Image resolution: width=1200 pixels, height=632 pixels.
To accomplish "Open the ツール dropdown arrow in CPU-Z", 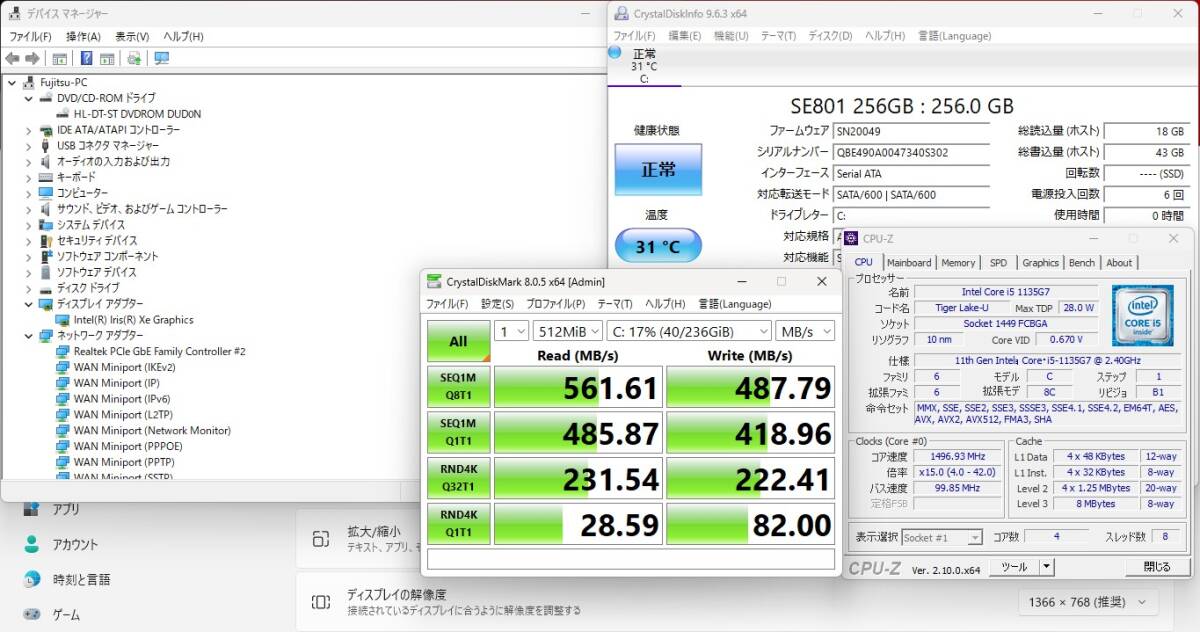I will tap(1046, 567).
